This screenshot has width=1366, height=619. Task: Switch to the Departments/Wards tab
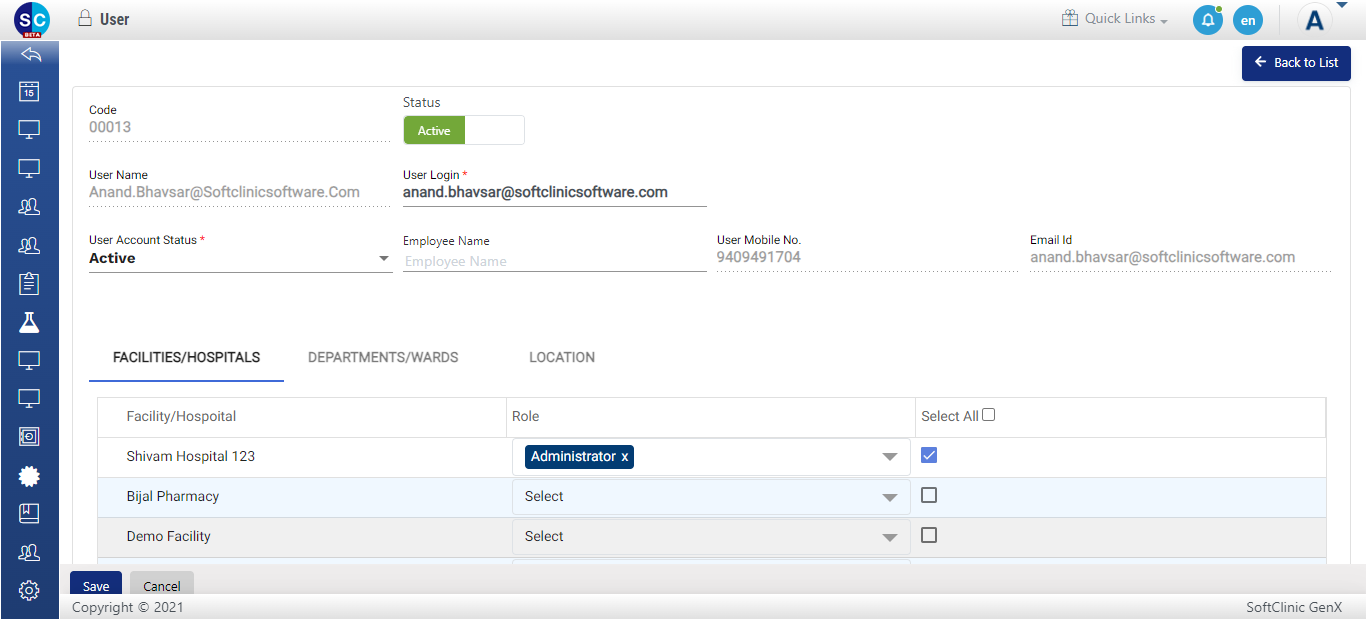point(383,357)
